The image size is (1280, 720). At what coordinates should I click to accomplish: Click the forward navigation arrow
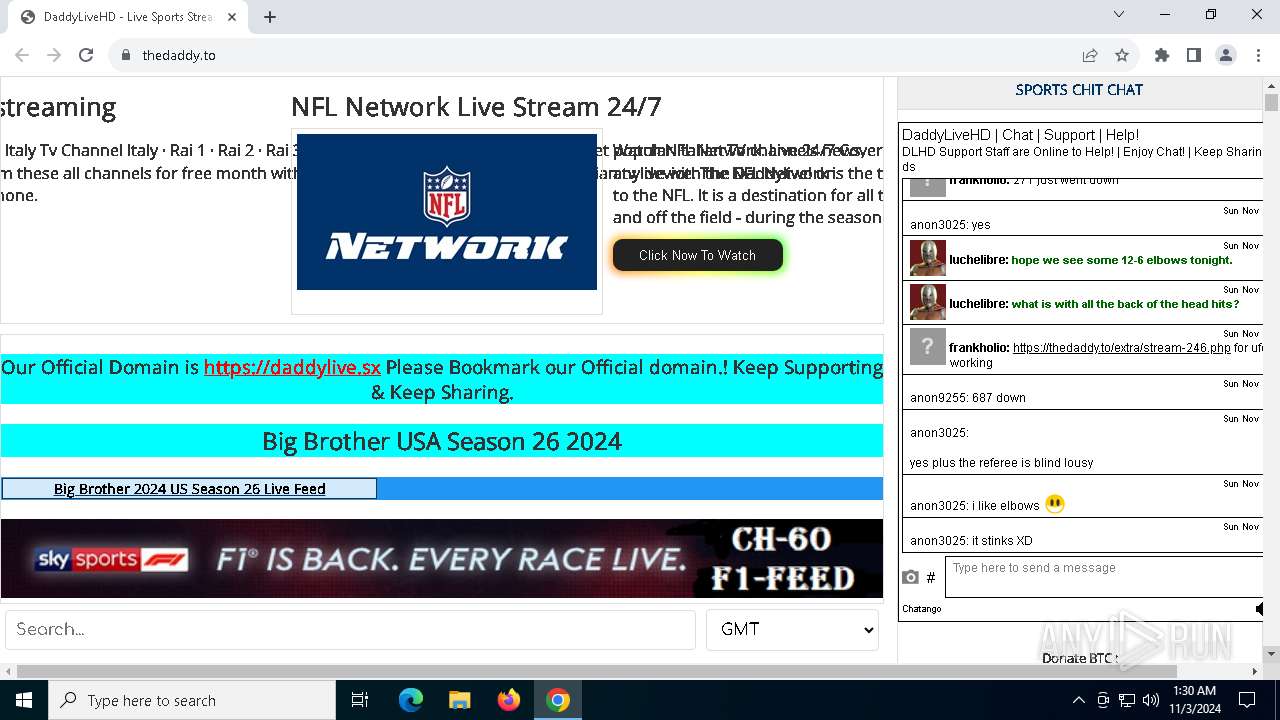click(54, 55)
